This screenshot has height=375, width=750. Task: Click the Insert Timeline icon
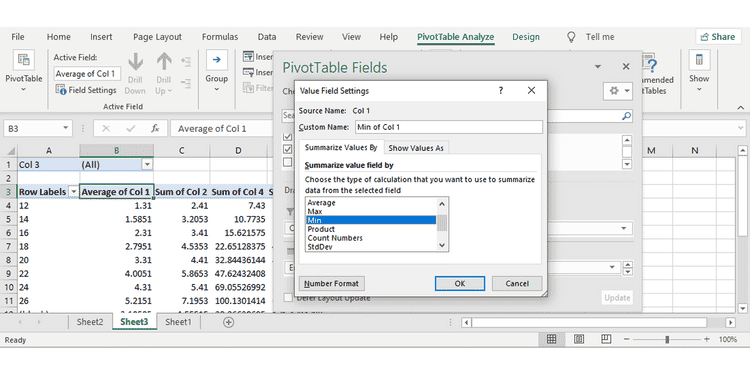[x=248, y=72]
